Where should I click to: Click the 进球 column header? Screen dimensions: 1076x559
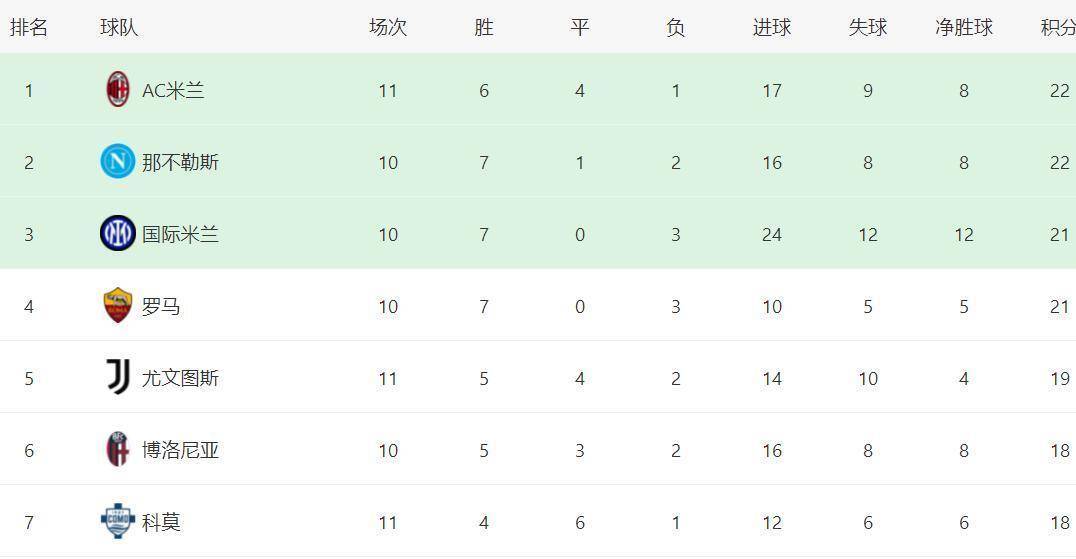coord(771,28)
